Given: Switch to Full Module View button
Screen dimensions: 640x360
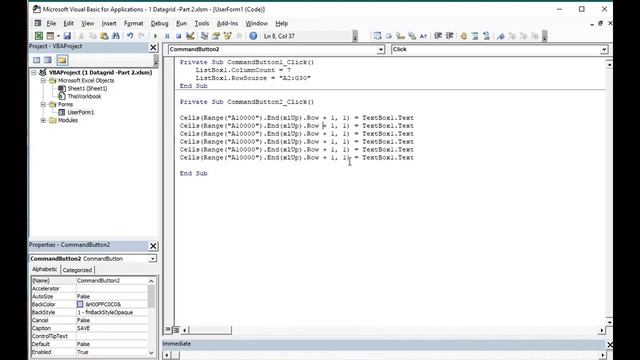Looking at the screenshot, I should [176, 330].
